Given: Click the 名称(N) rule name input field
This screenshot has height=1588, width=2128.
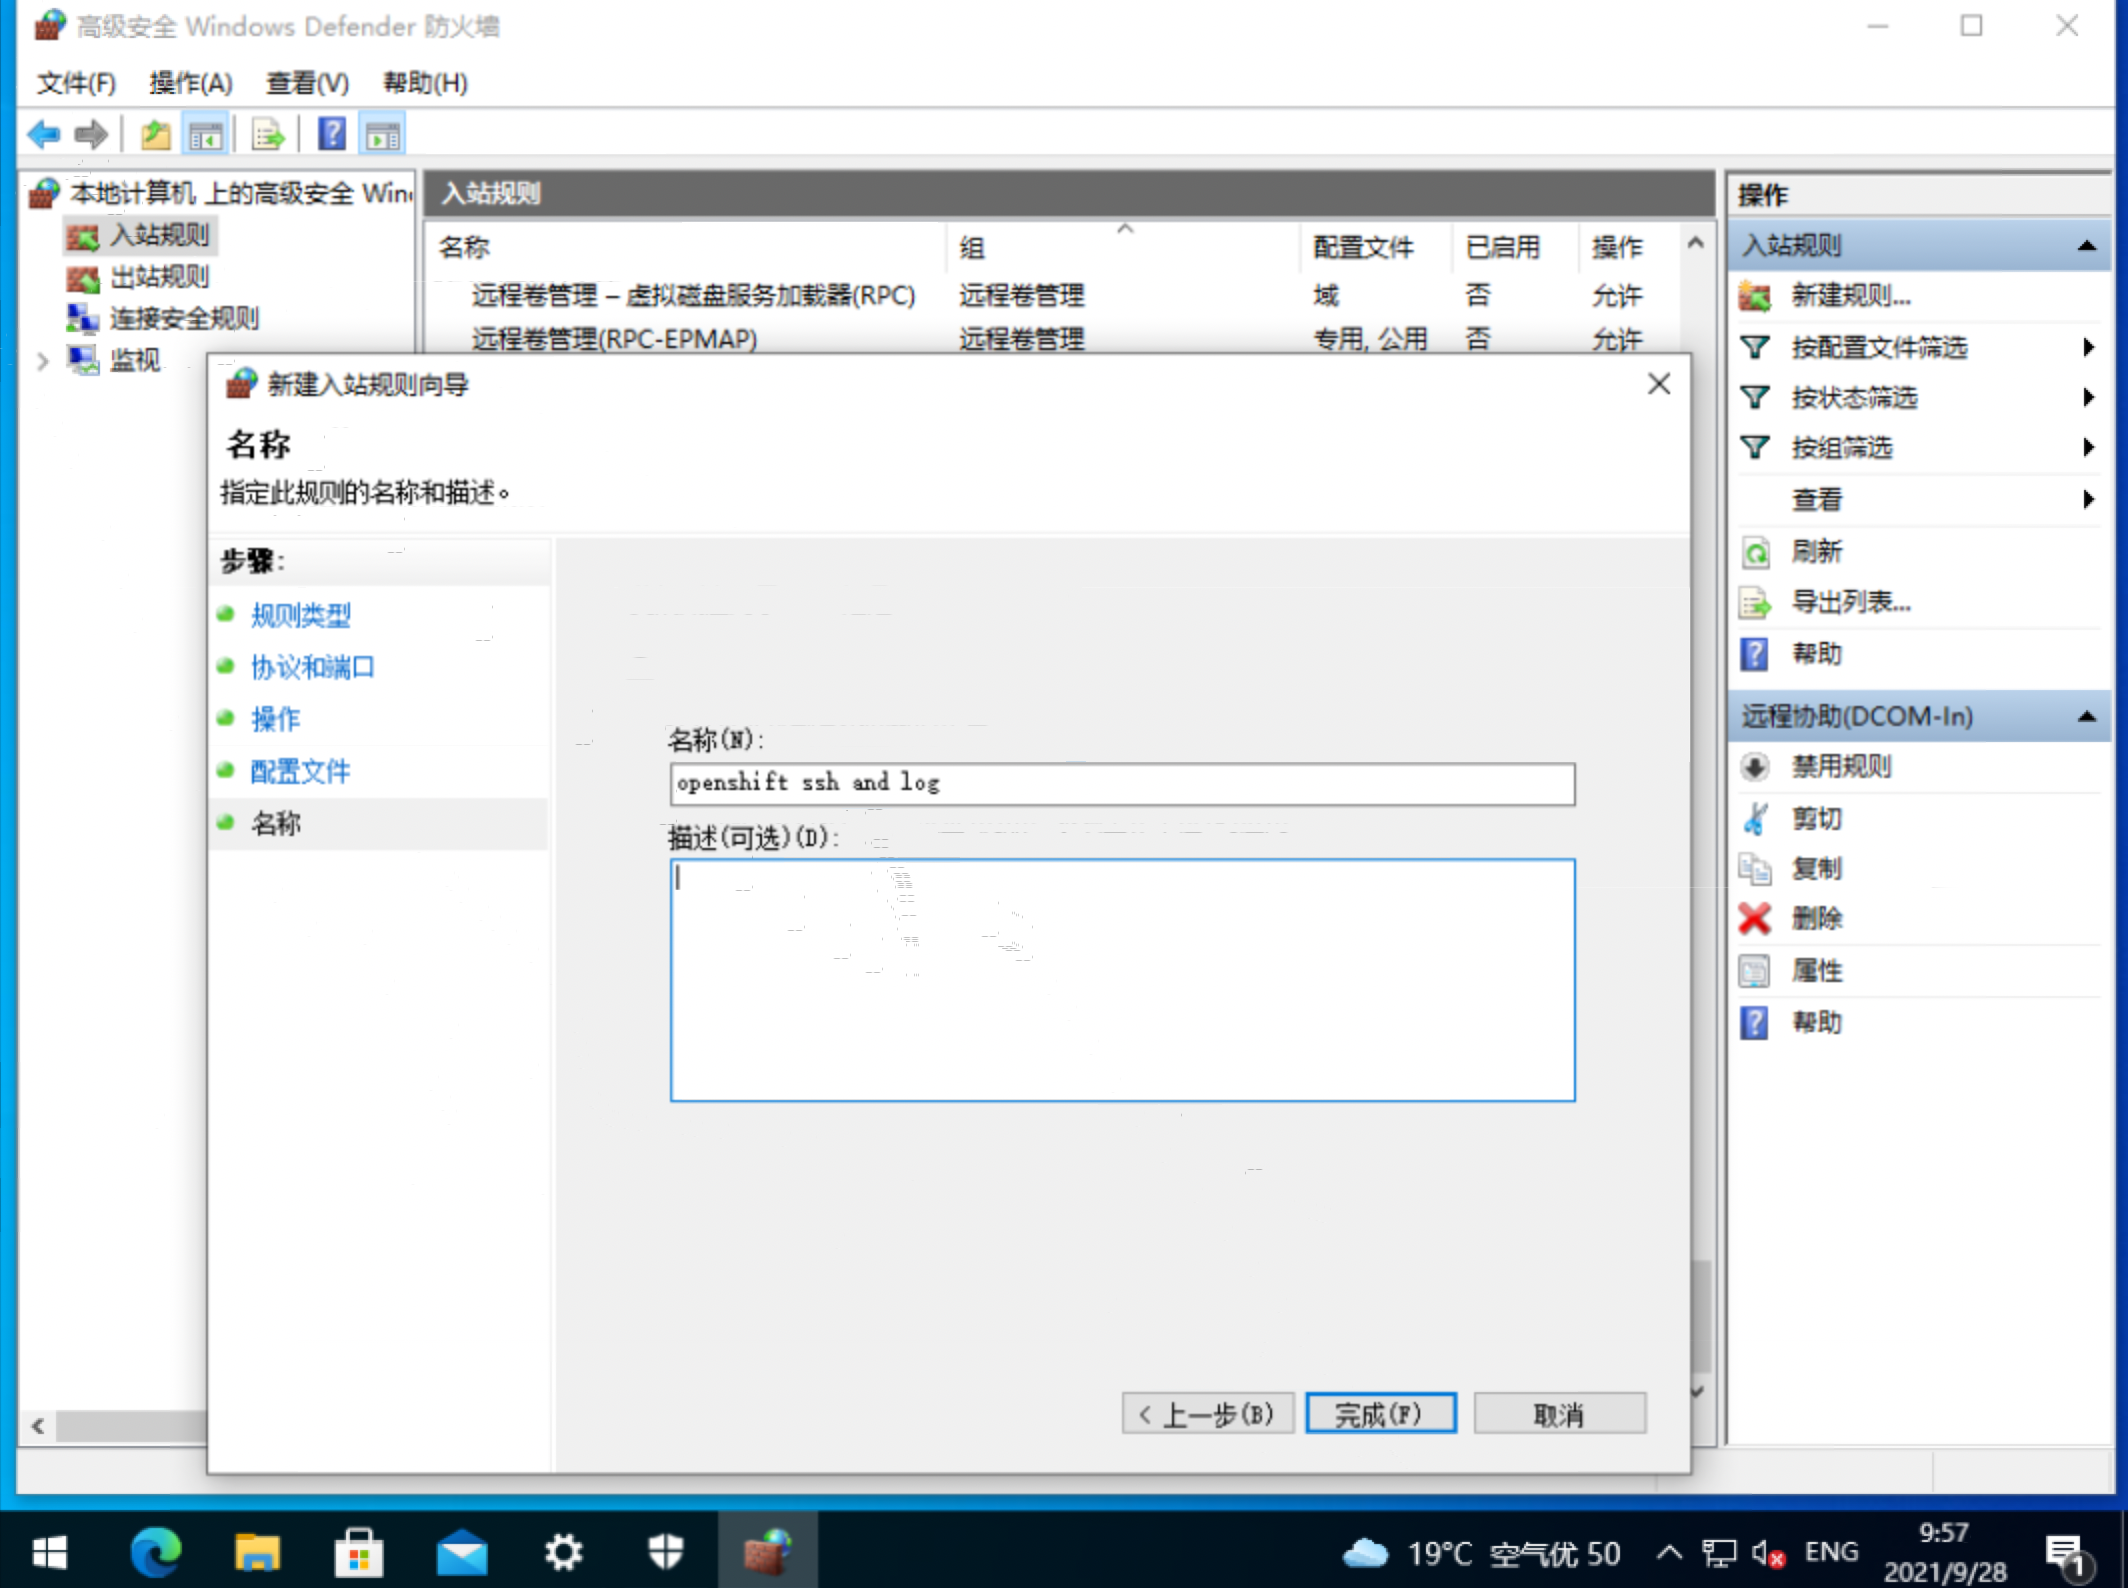Looking at the screenshot, I should [1121, 784].
